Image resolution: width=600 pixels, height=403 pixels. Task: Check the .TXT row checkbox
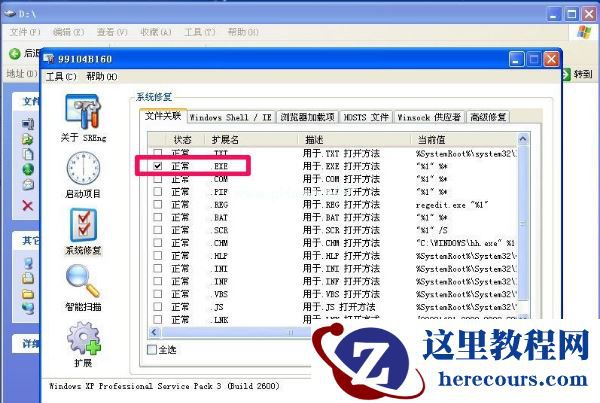tap(158, 153)
